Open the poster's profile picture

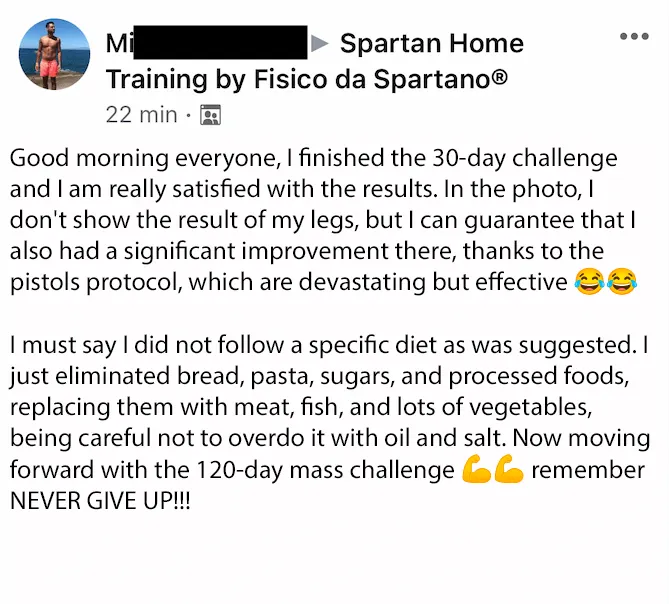tap(54, 54)
